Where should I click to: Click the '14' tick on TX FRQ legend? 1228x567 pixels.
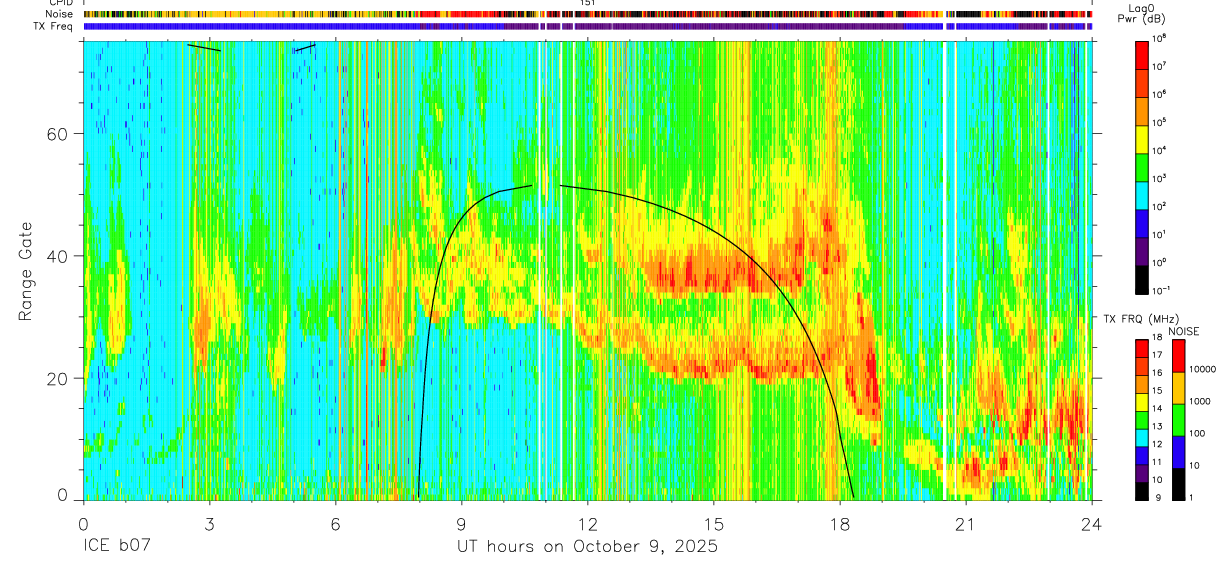pyautogui.click(x=1157, y=411)
